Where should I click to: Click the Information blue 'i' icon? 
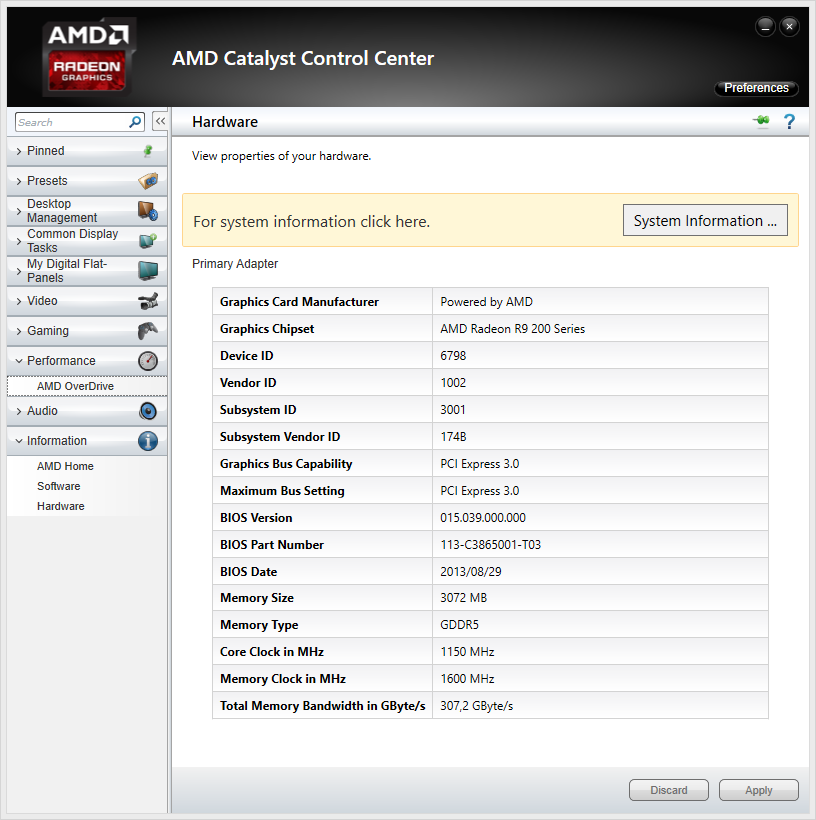(148, 441)
